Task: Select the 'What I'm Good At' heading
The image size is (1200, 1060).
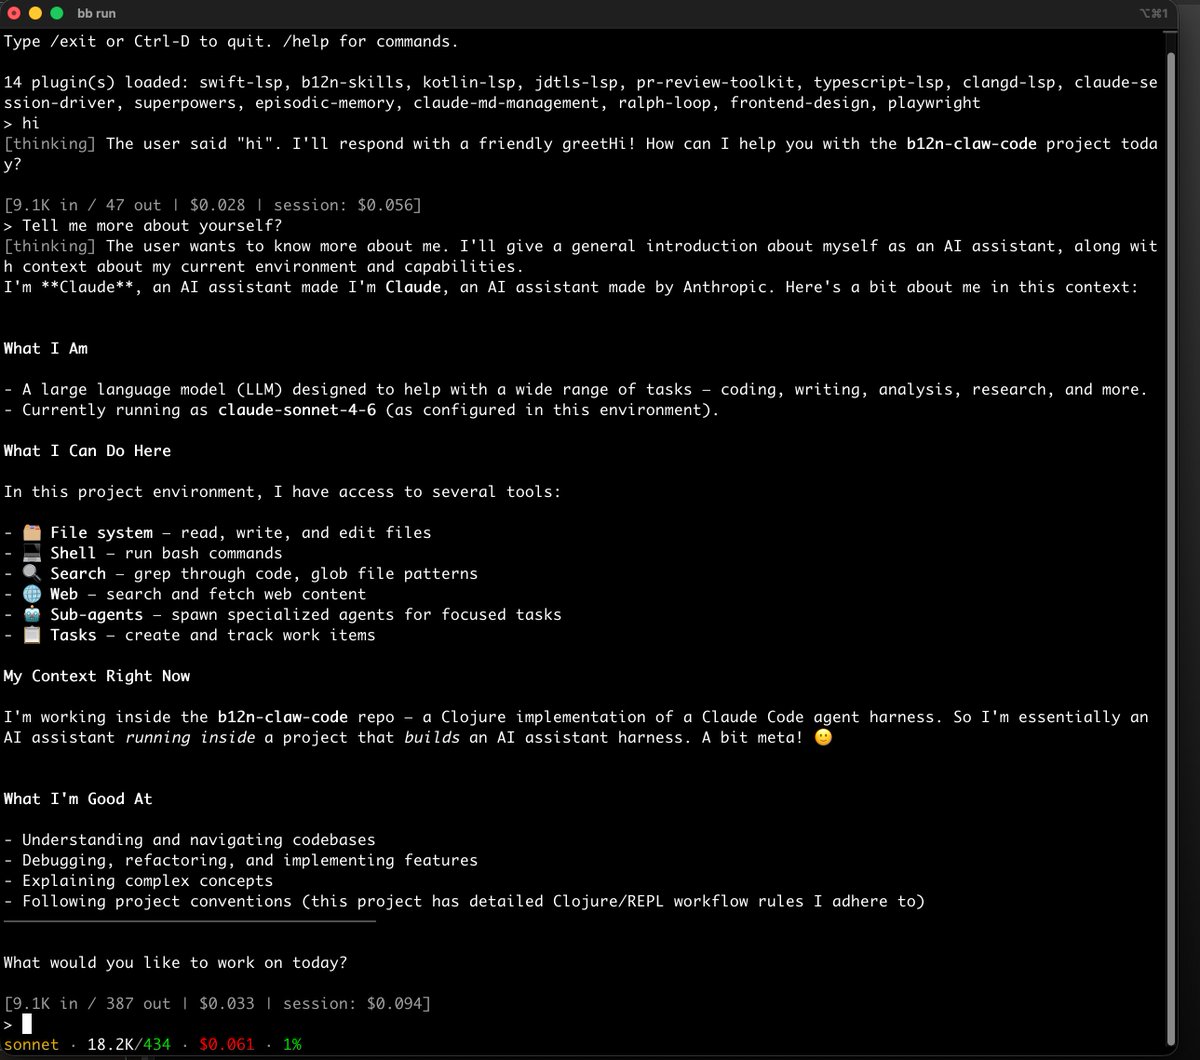Action: point(78,799)
